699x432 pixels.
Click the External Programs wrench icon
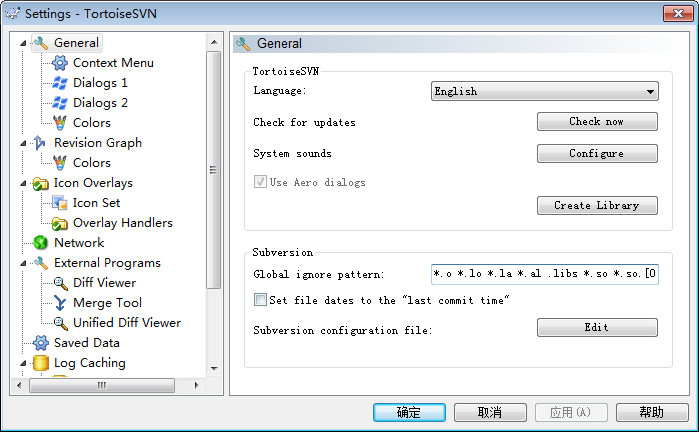pyautogui.click(x=41, y=263)
